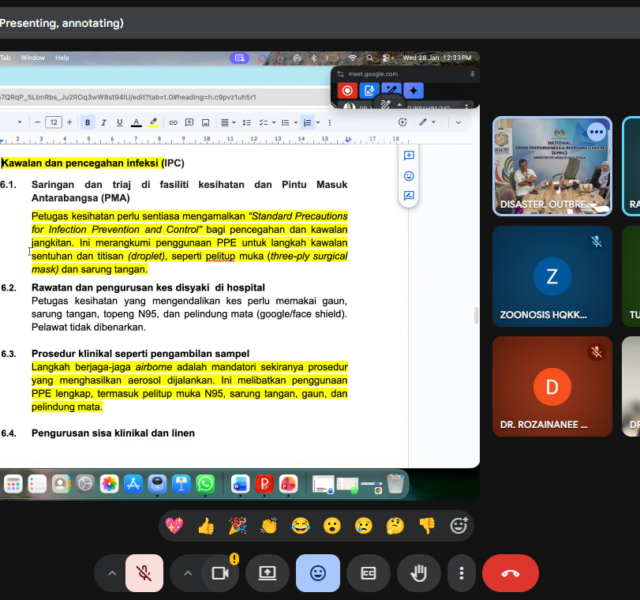Open the Help menu in menu bar
This screenshot has width=640, height=600.
62,58
